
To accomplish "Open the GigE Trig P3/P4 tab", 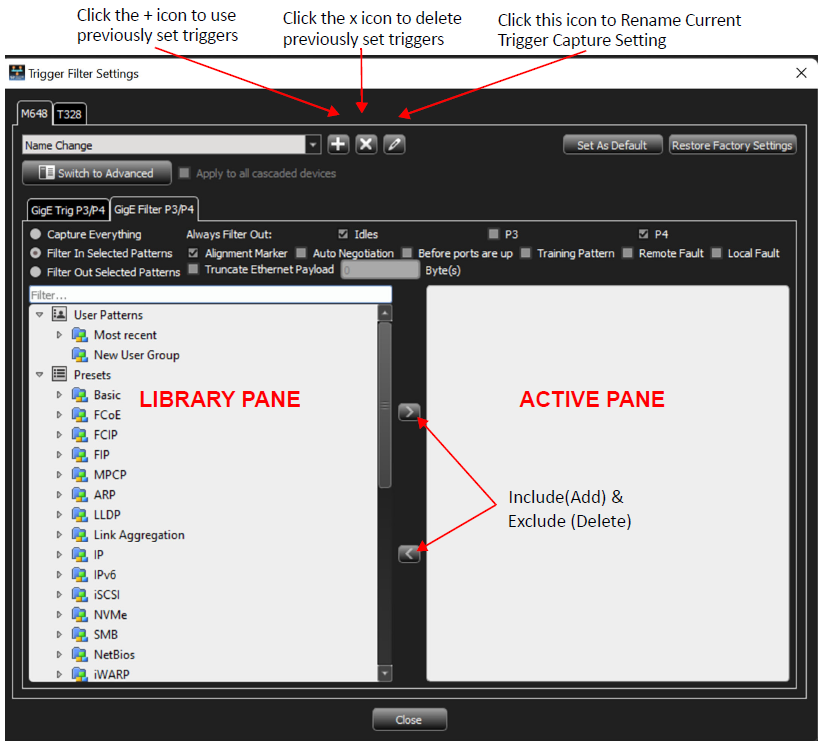I will click(x=68, y=210).
